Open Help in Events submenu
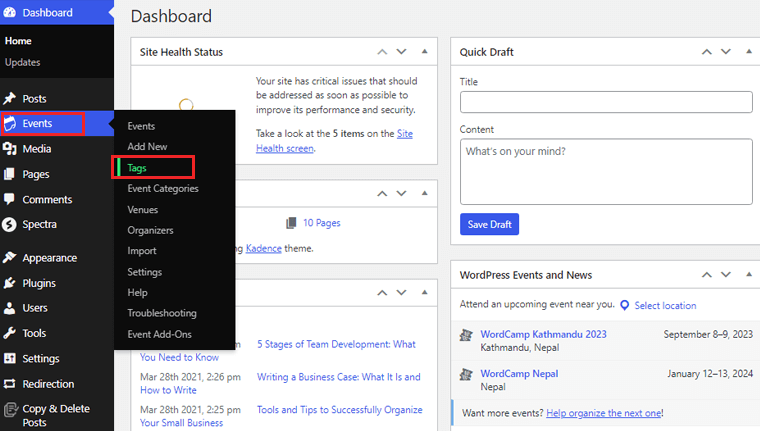760x431 pixels. tap(137, 292)
